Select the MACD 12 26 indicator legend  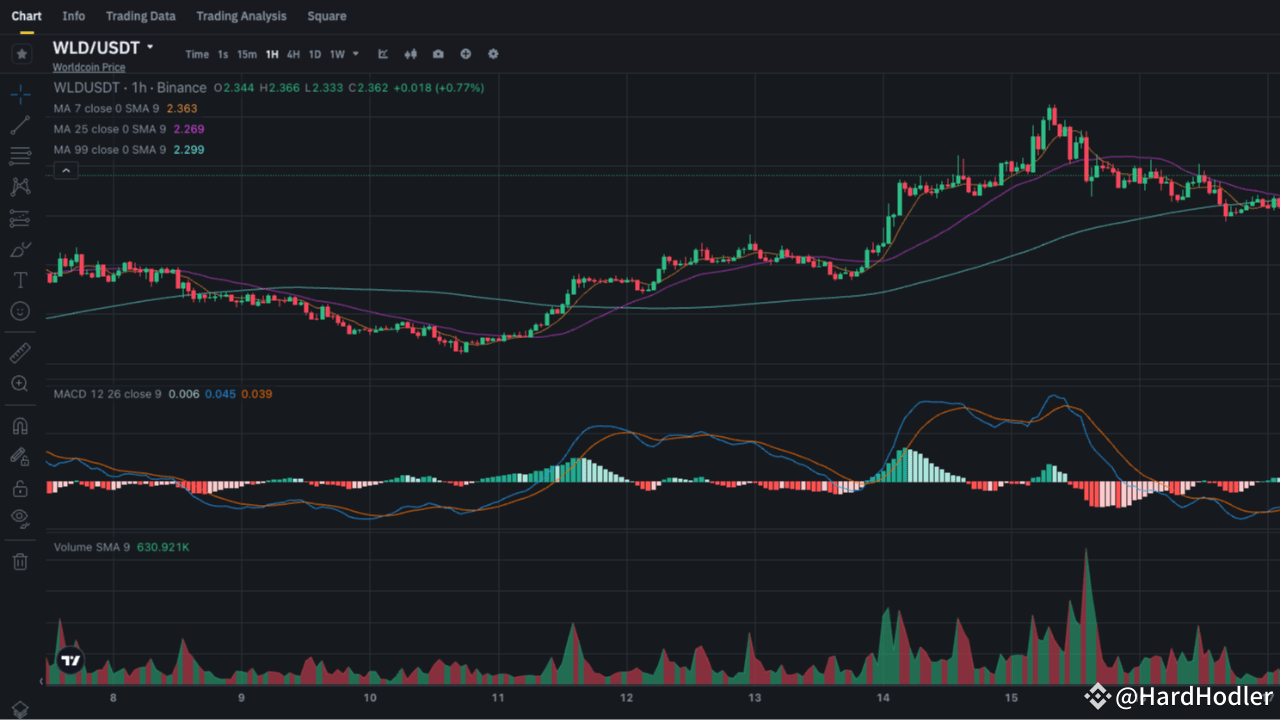point(108,394)
